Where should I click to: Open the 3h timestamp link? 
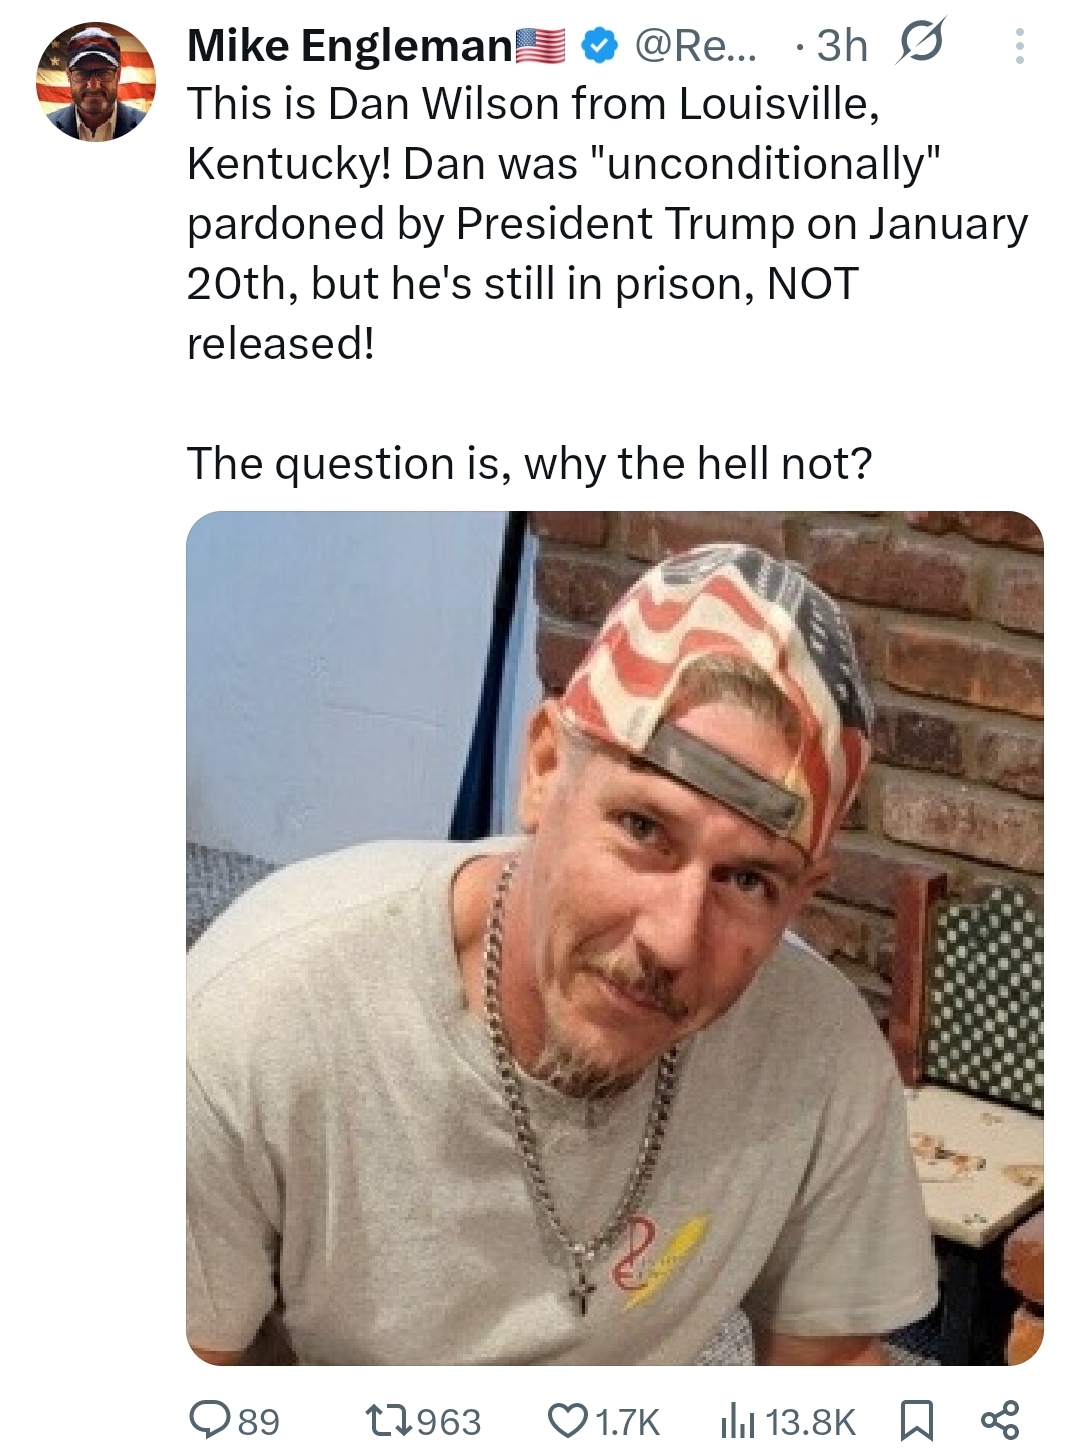click(841, 46)
